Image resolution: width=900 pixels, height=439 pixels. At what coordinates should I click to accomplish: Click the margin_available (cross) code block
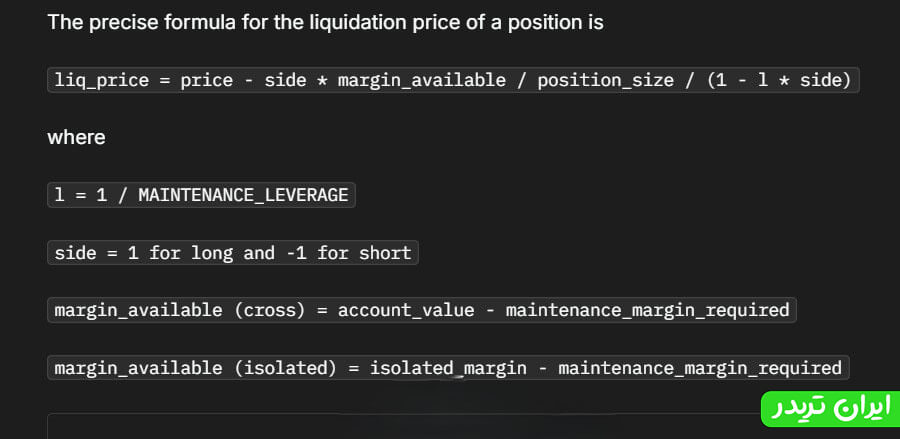[421, 310]
